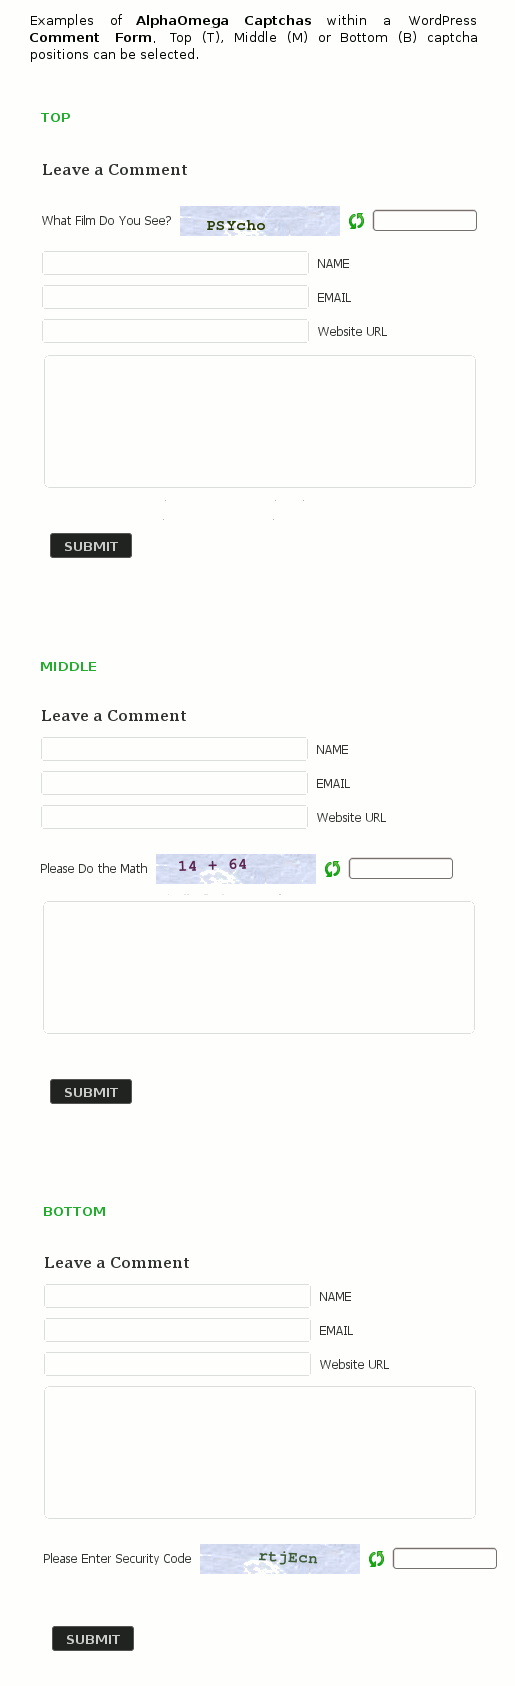The image size is (515, 1686).
Task: Click the NAME field in MIDDLE form
Action: point(174,749)
